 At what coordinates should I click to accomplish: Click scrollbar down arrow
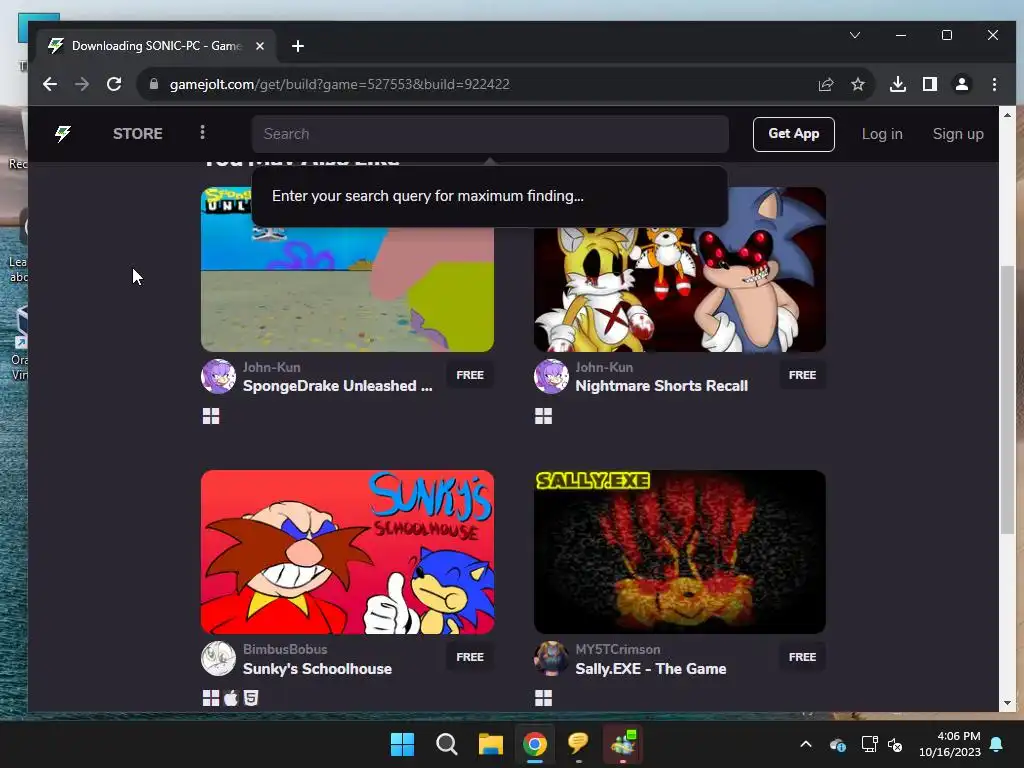(x=1007, y=703)
